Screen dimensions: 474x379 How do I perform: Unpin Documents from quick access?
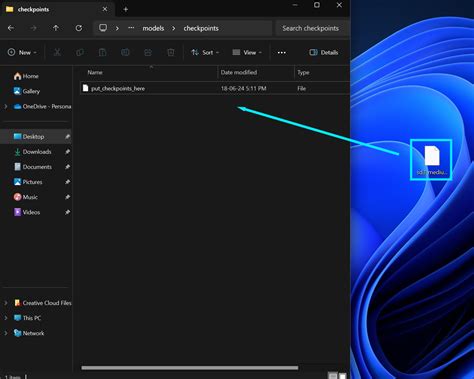67,167
